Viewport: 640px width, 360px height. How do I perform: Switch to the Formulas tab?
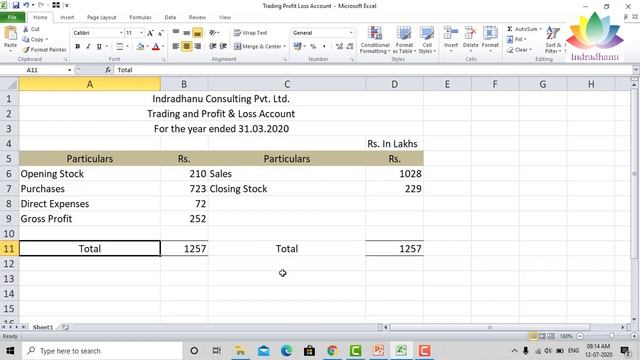(x=140, y=18)
